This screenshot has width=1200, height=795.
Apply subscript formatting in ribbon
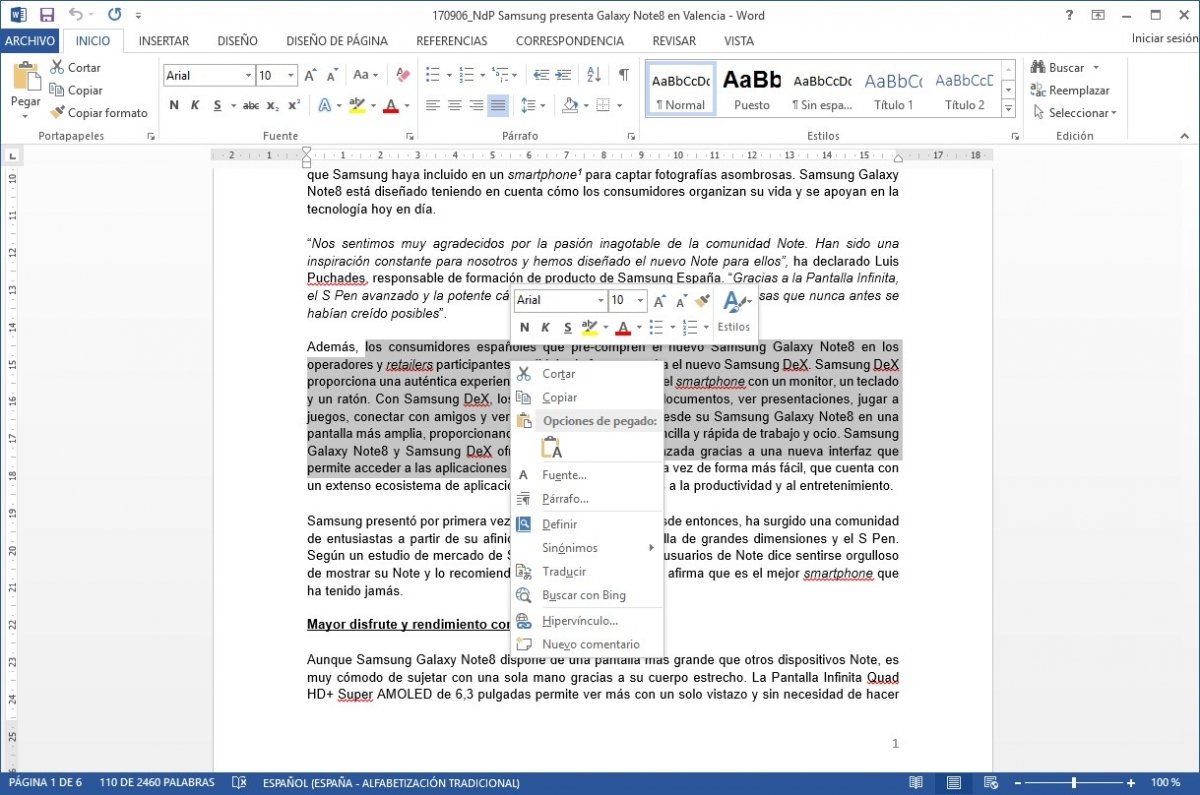[x=273, y=105]
